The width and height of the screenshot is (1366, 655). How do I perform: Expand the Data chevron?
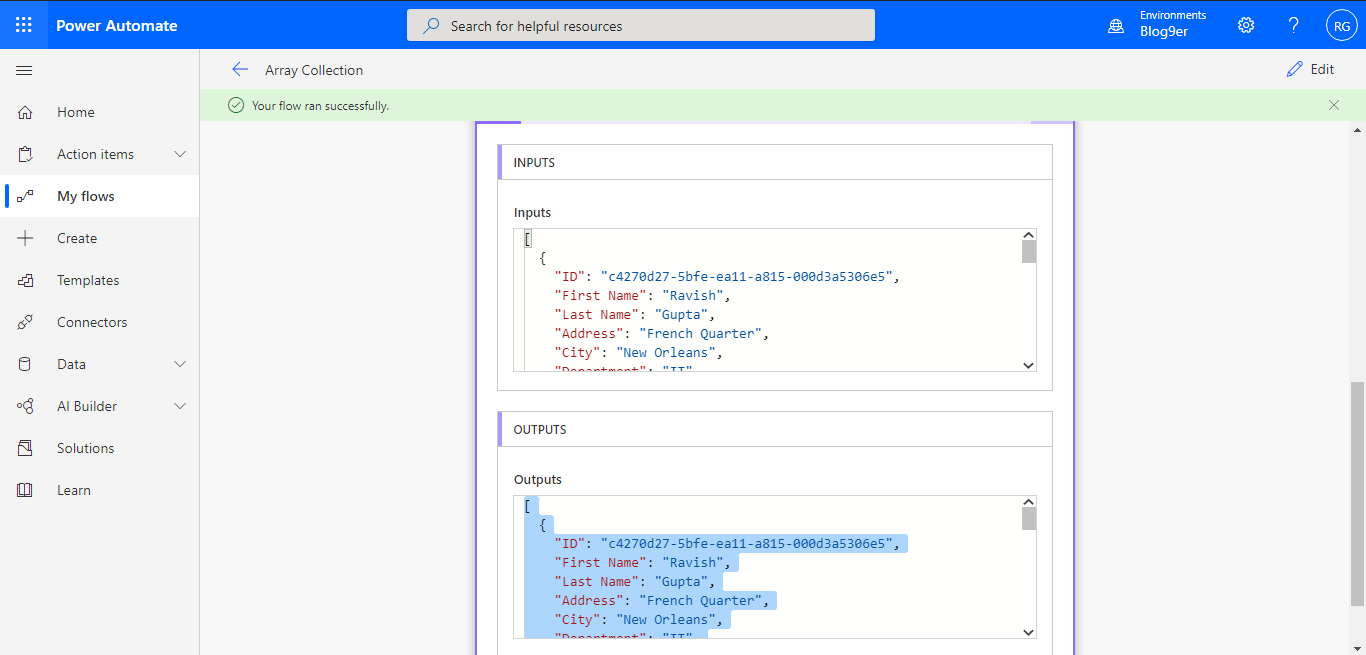[180, 364]
